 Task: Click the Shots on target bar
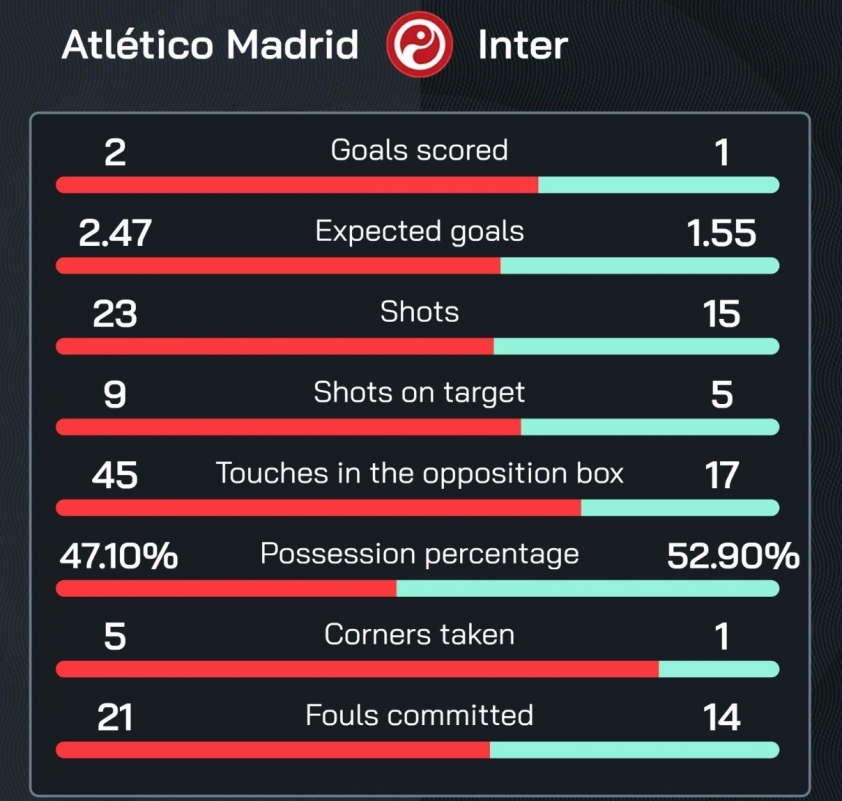417,427
